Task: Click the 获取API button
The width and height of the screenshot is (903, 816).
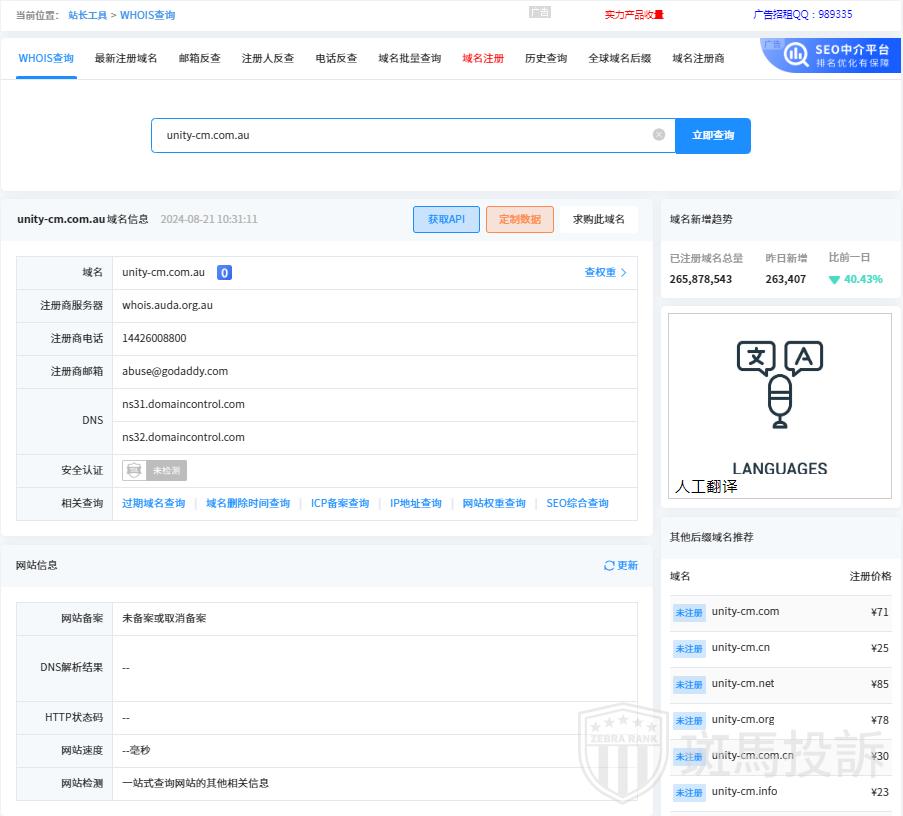Action: 446,219
